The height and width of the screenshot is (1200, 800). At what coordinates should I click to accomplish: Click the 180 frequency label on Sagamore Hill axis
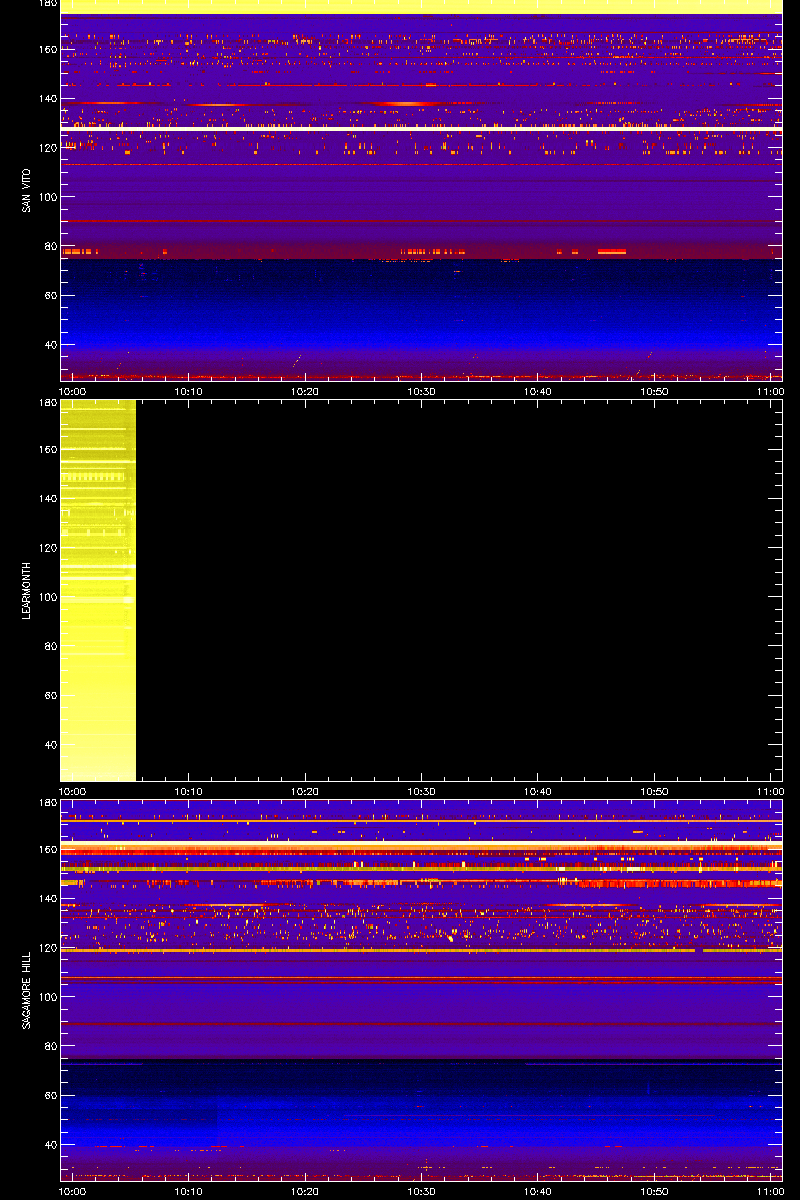click(47, 803)
